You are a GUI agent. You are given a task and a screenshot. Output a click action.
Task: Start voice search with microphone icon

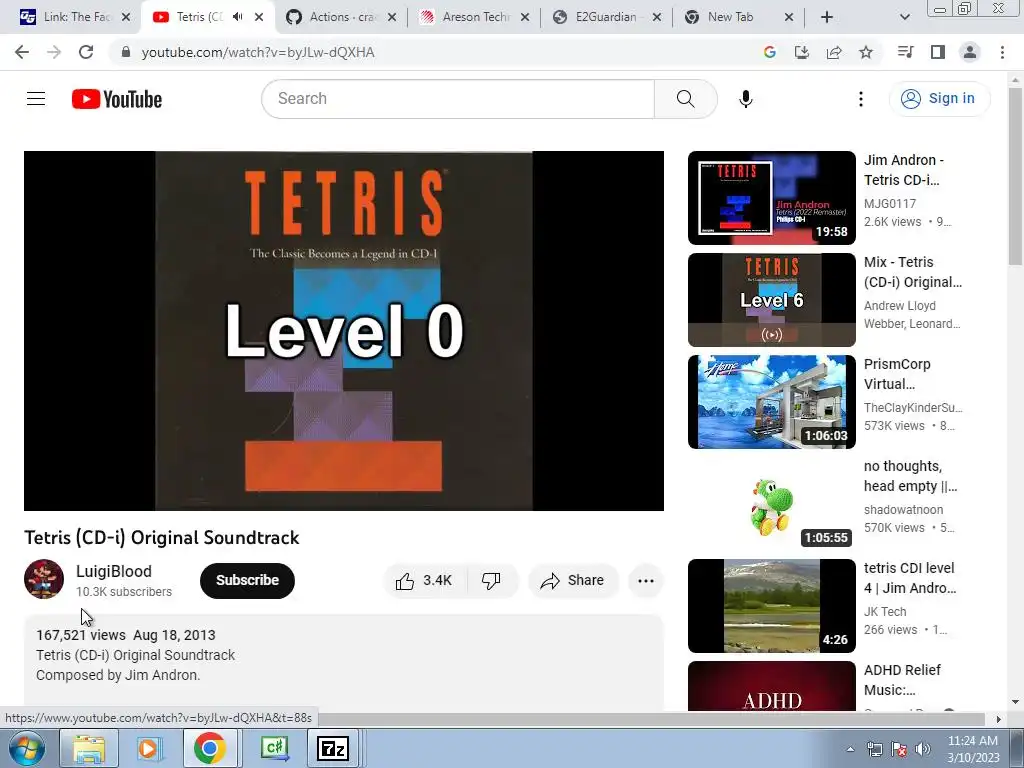[x=746, y=99]
